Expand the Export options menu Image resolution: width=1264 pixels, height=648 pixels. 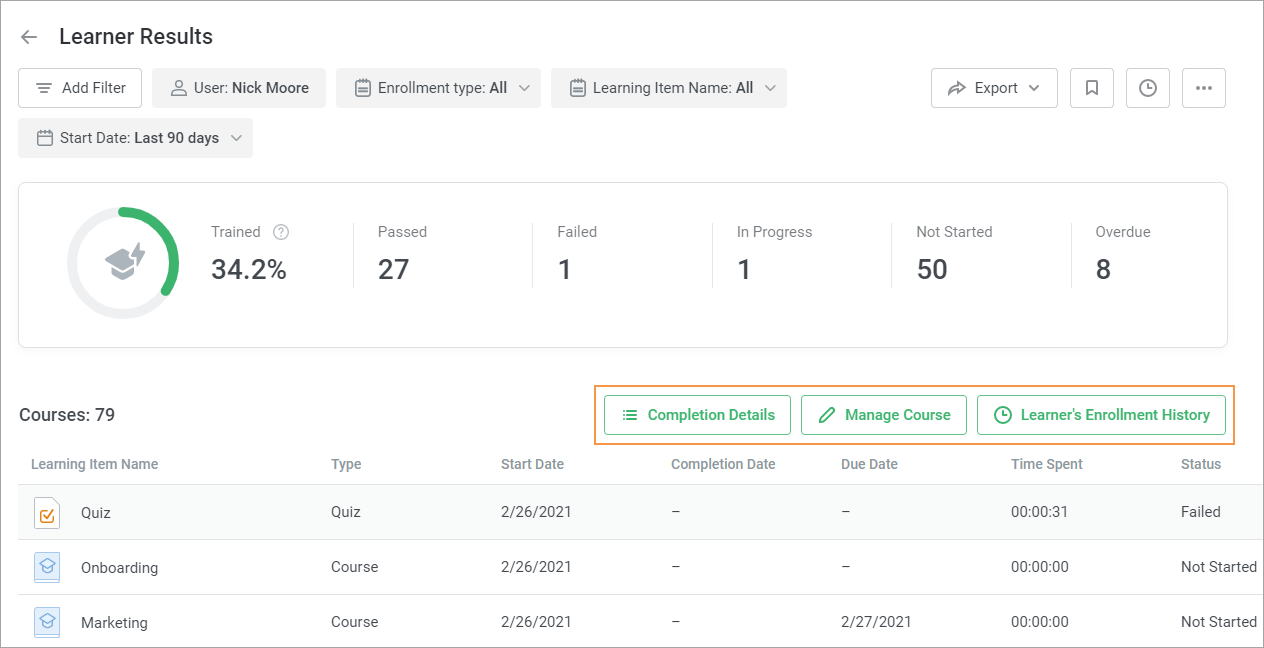click(x=993, y=88)
